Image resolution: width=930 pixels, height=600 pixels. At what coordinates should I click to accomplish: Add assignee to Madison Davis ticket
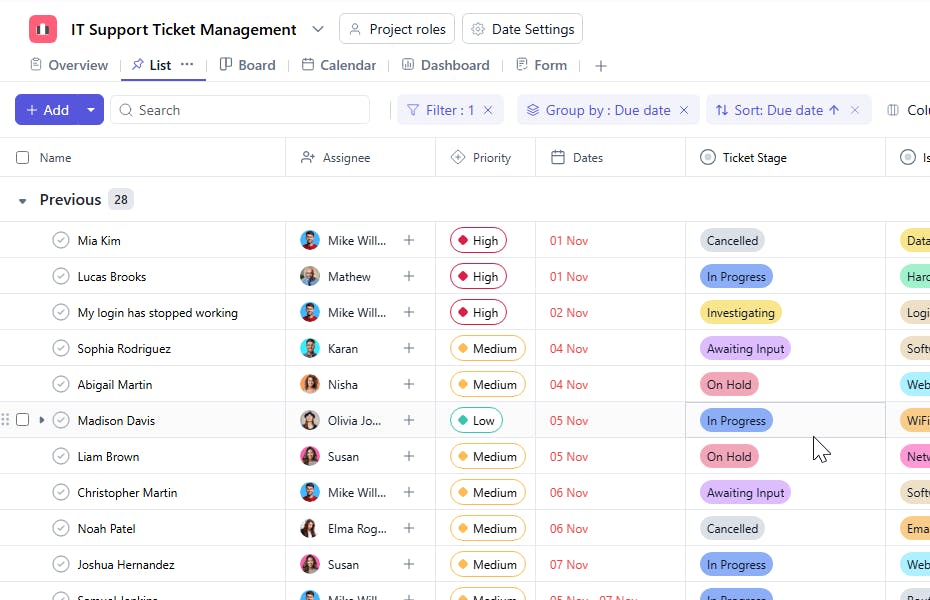click(x=409, y=420)
